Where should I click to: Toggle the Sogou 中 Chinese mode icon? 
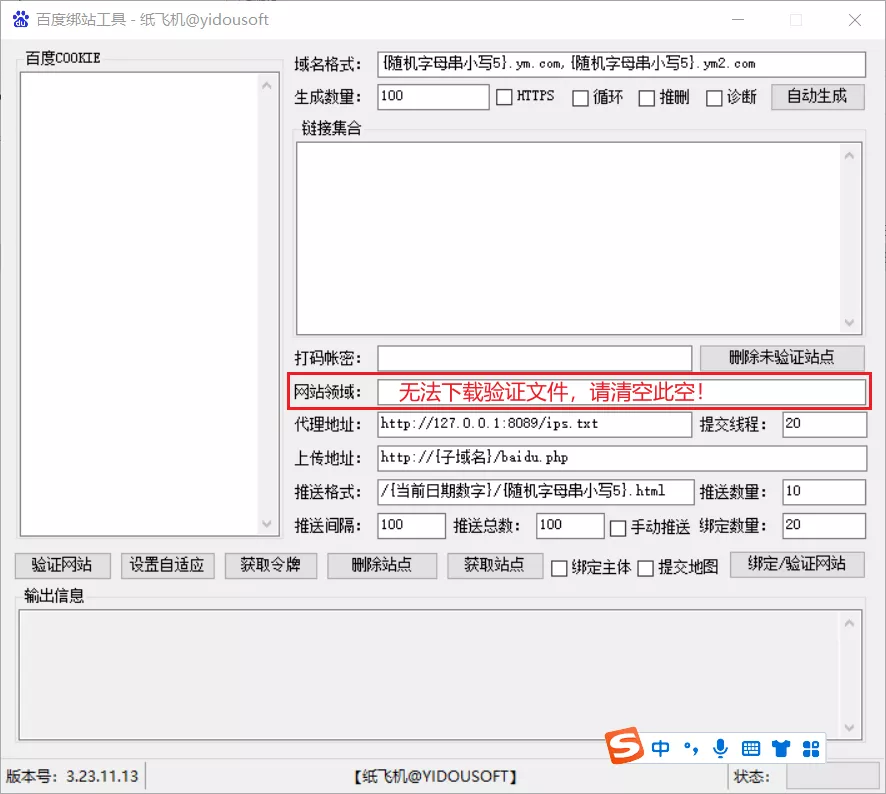(660, 748)
